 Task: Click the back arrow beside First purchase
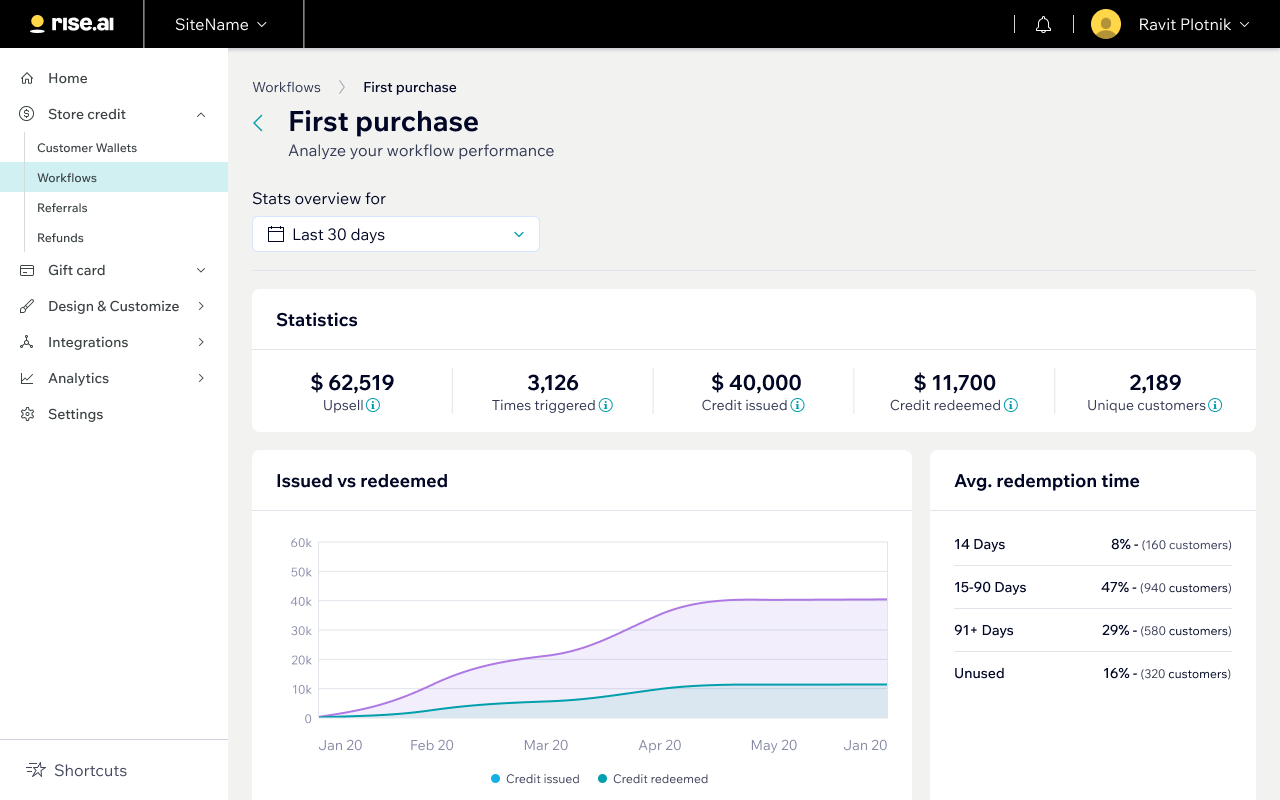(x=258, y=123)
